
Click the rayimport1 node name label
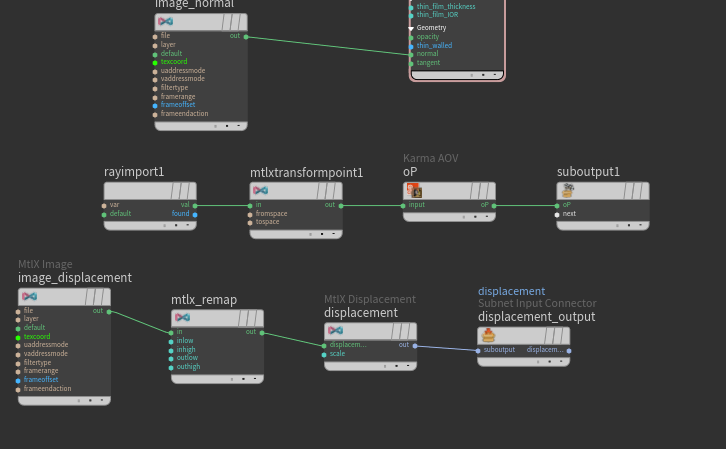[x=134, y=172]
